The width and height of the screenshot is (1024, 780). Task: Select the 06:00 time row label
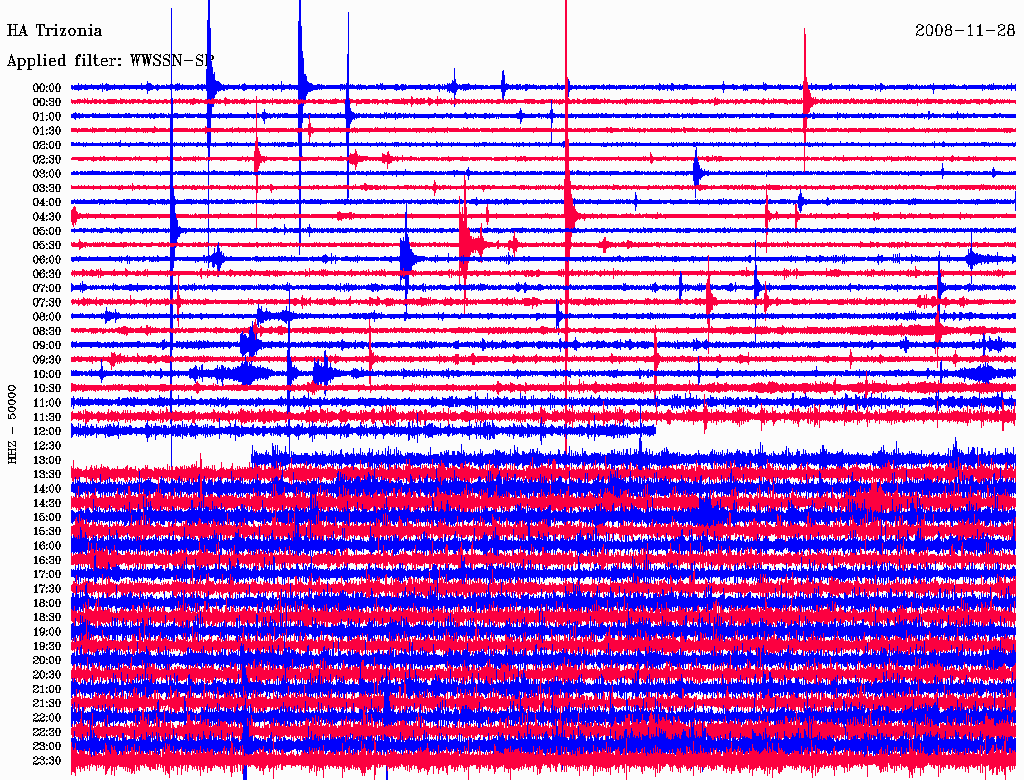(47, 260)
